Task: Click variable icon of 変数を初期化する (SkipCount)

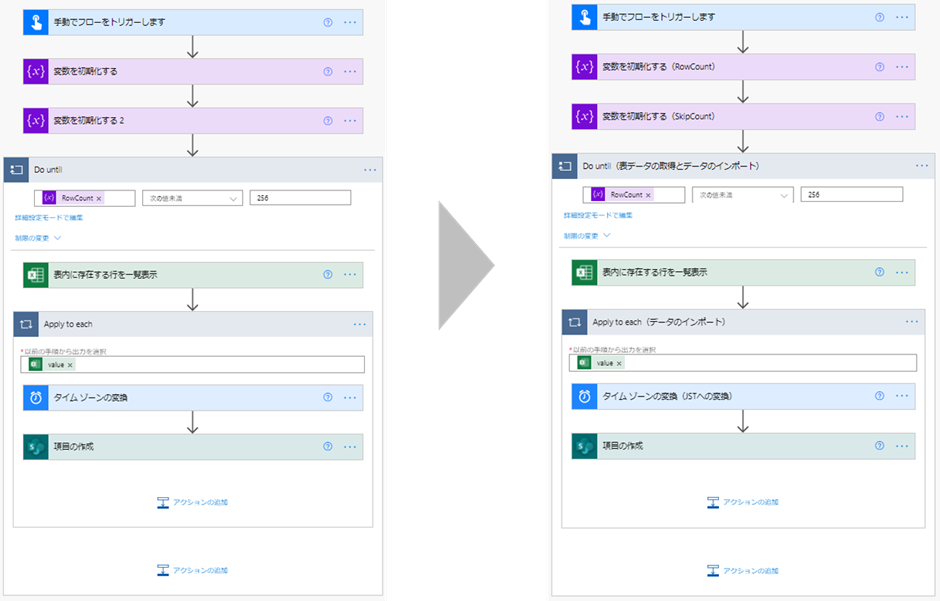Action: (x=585, y=117)
